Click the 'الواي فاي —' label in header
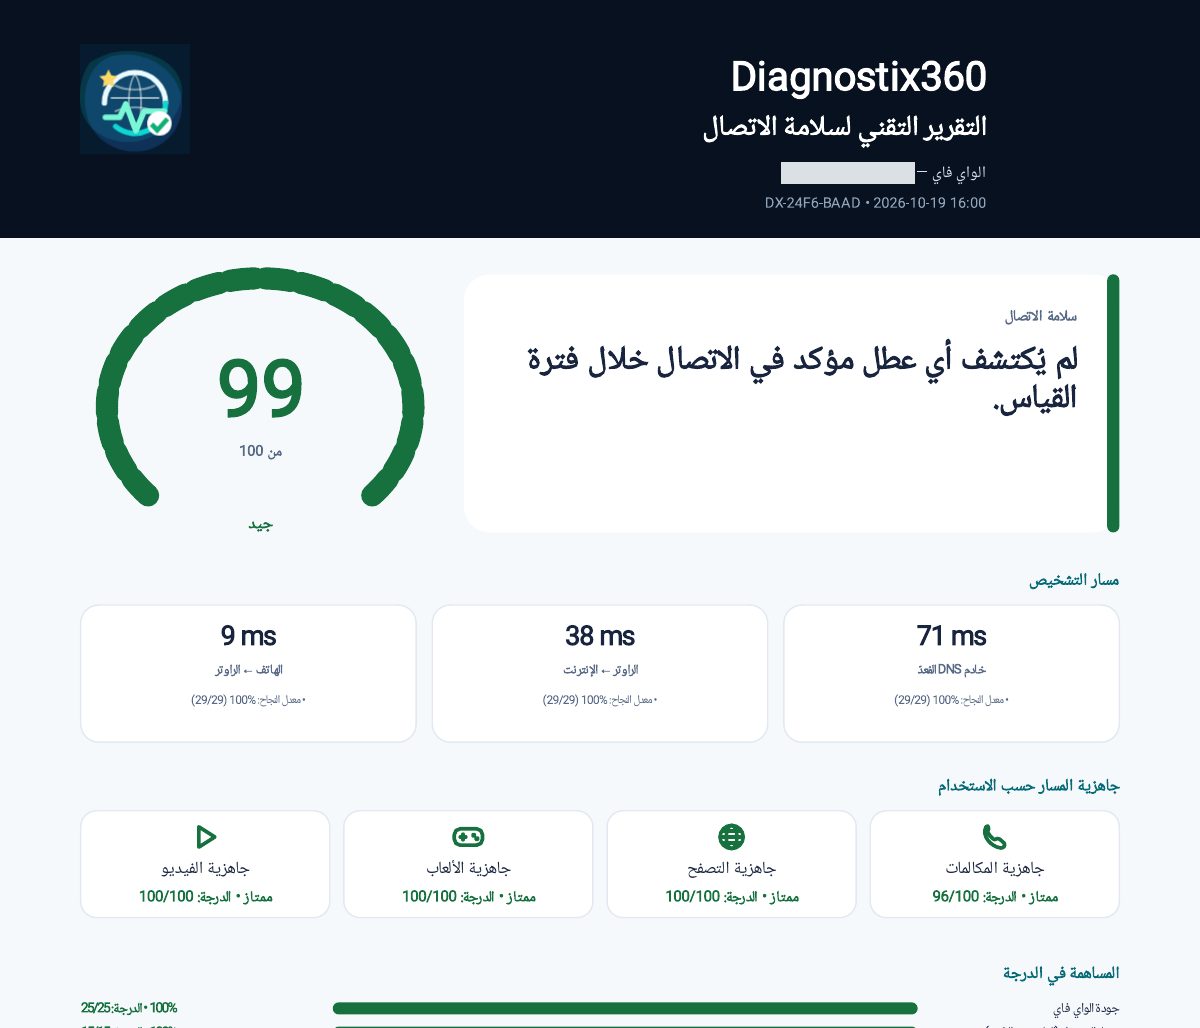The height and width of the screenshot is (1028, 1200). click(x=951, y=173)
